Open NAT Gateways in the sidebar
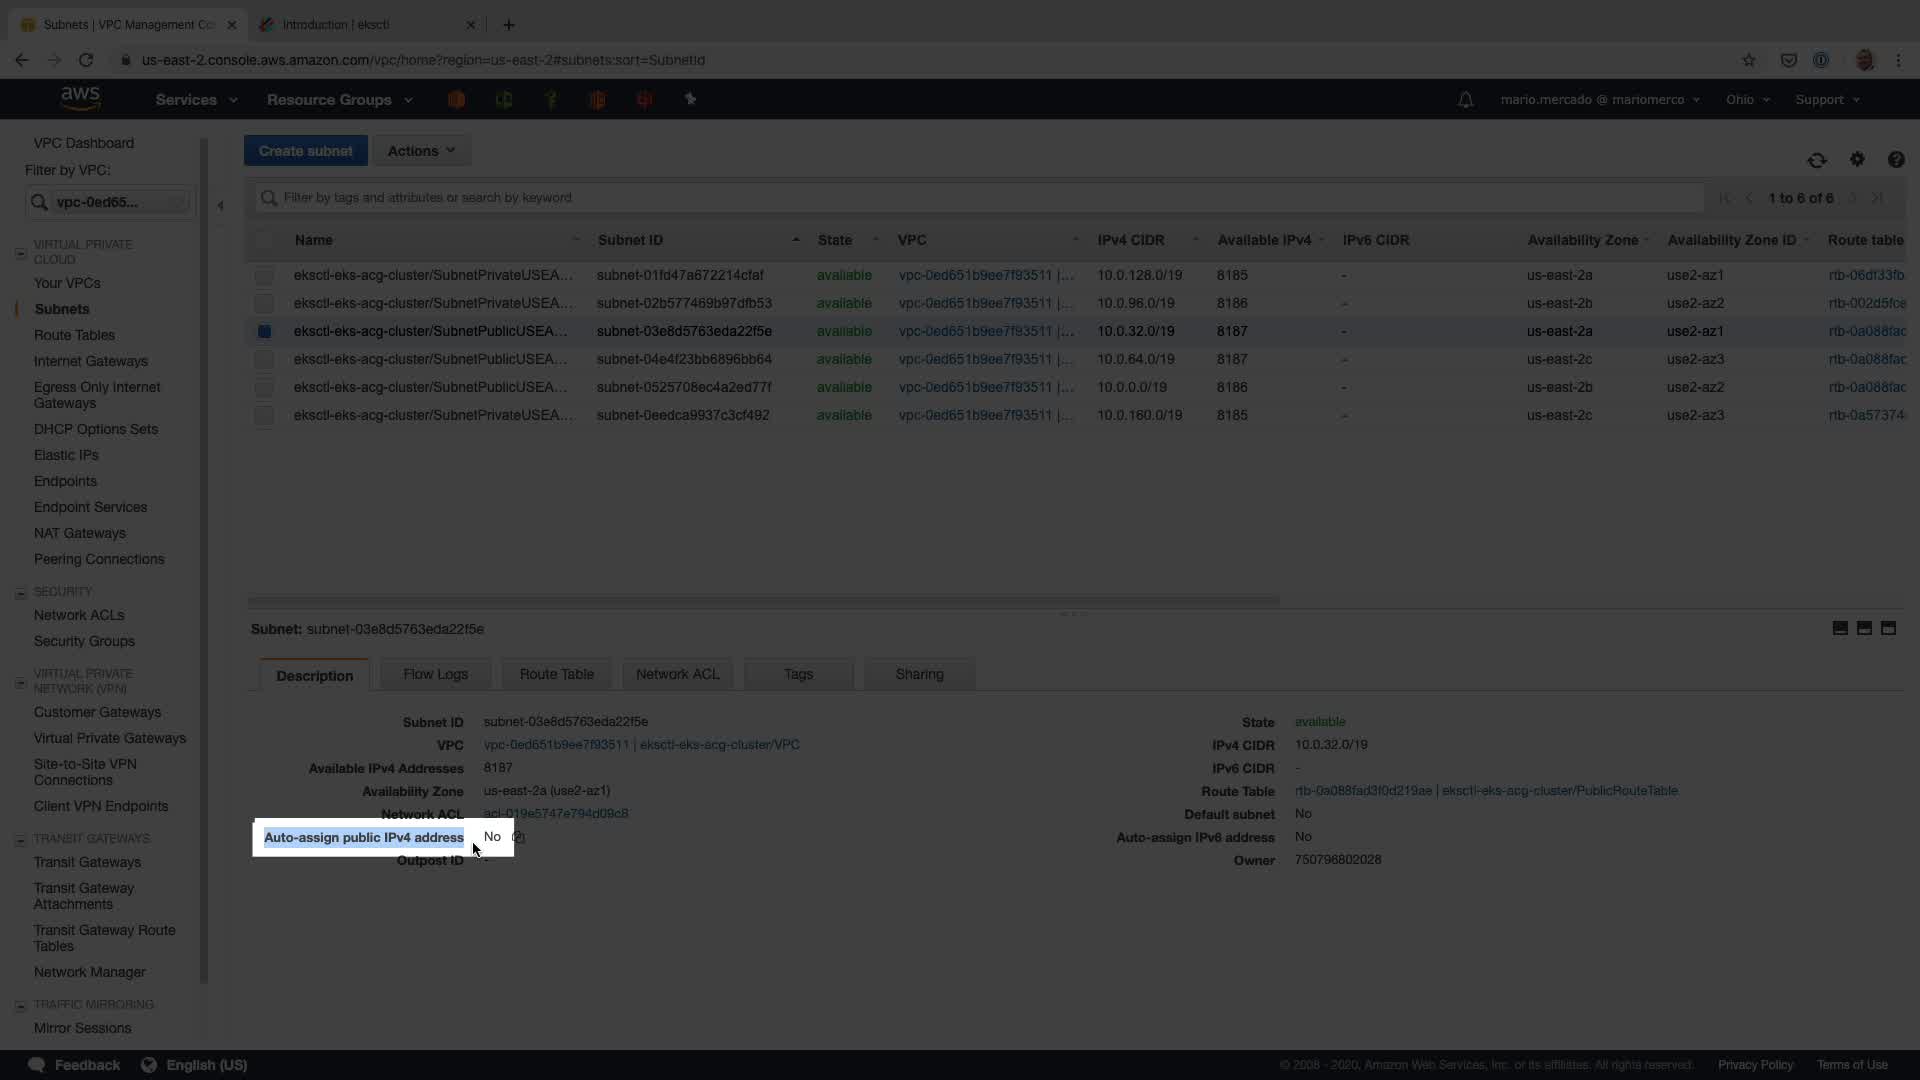Screen dimensions: 1920x1080 click(x=80, y=533)
